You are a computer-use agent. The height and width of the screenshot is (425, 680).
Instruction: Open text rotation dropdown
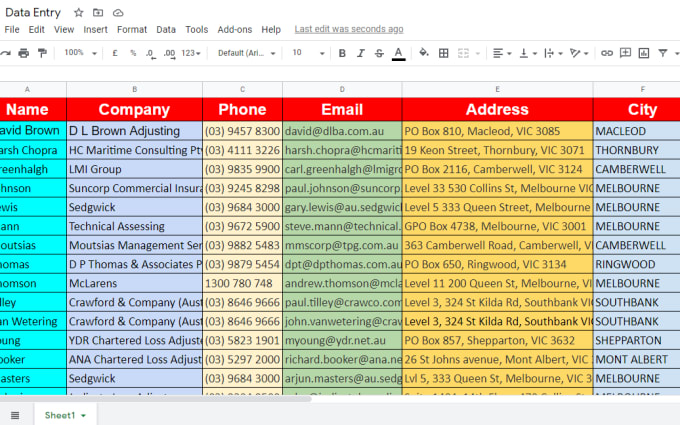click(x=579, y=53)
